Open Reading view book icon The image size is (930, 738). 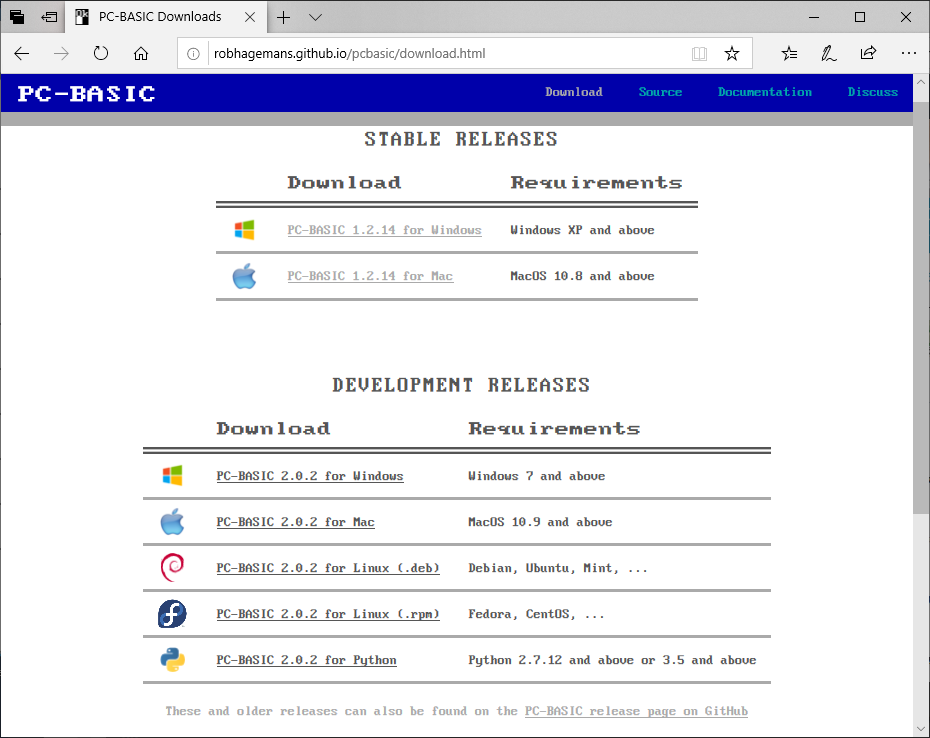[x=699, y=54]
